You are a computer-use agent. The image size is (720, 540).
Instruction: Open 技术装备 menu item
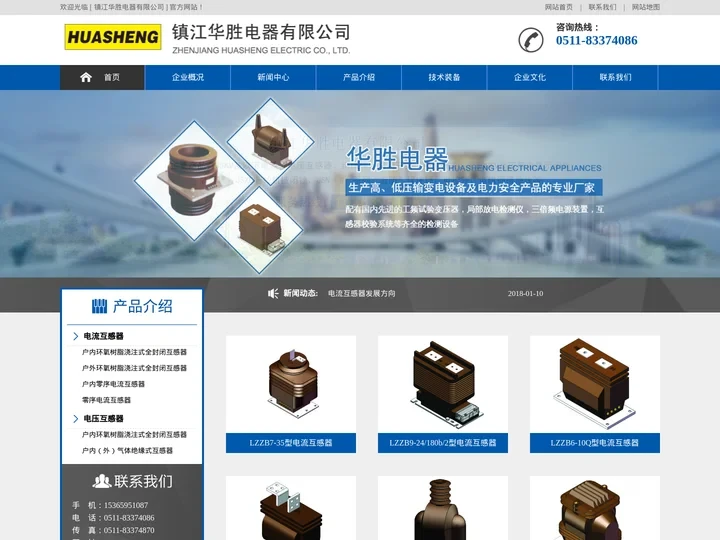[444, 77]
